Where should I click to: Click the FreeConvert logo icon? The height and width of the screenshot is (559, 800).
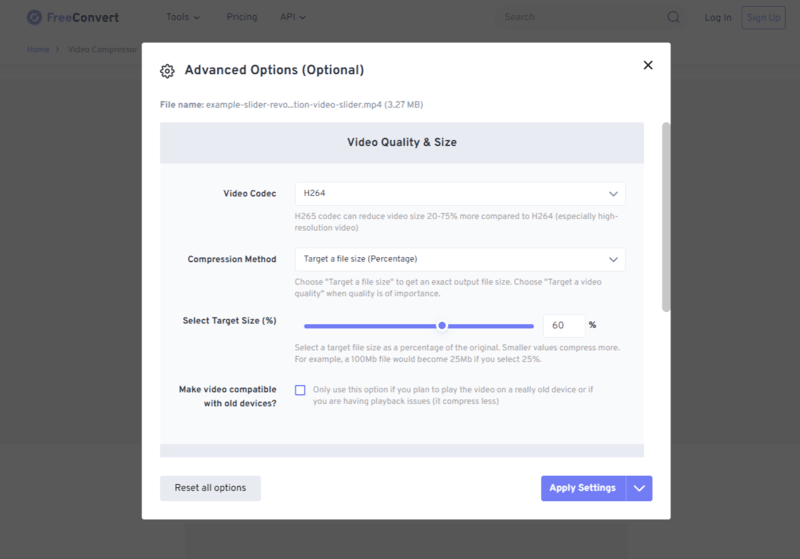pyautogui.click(x=34, y=17)
